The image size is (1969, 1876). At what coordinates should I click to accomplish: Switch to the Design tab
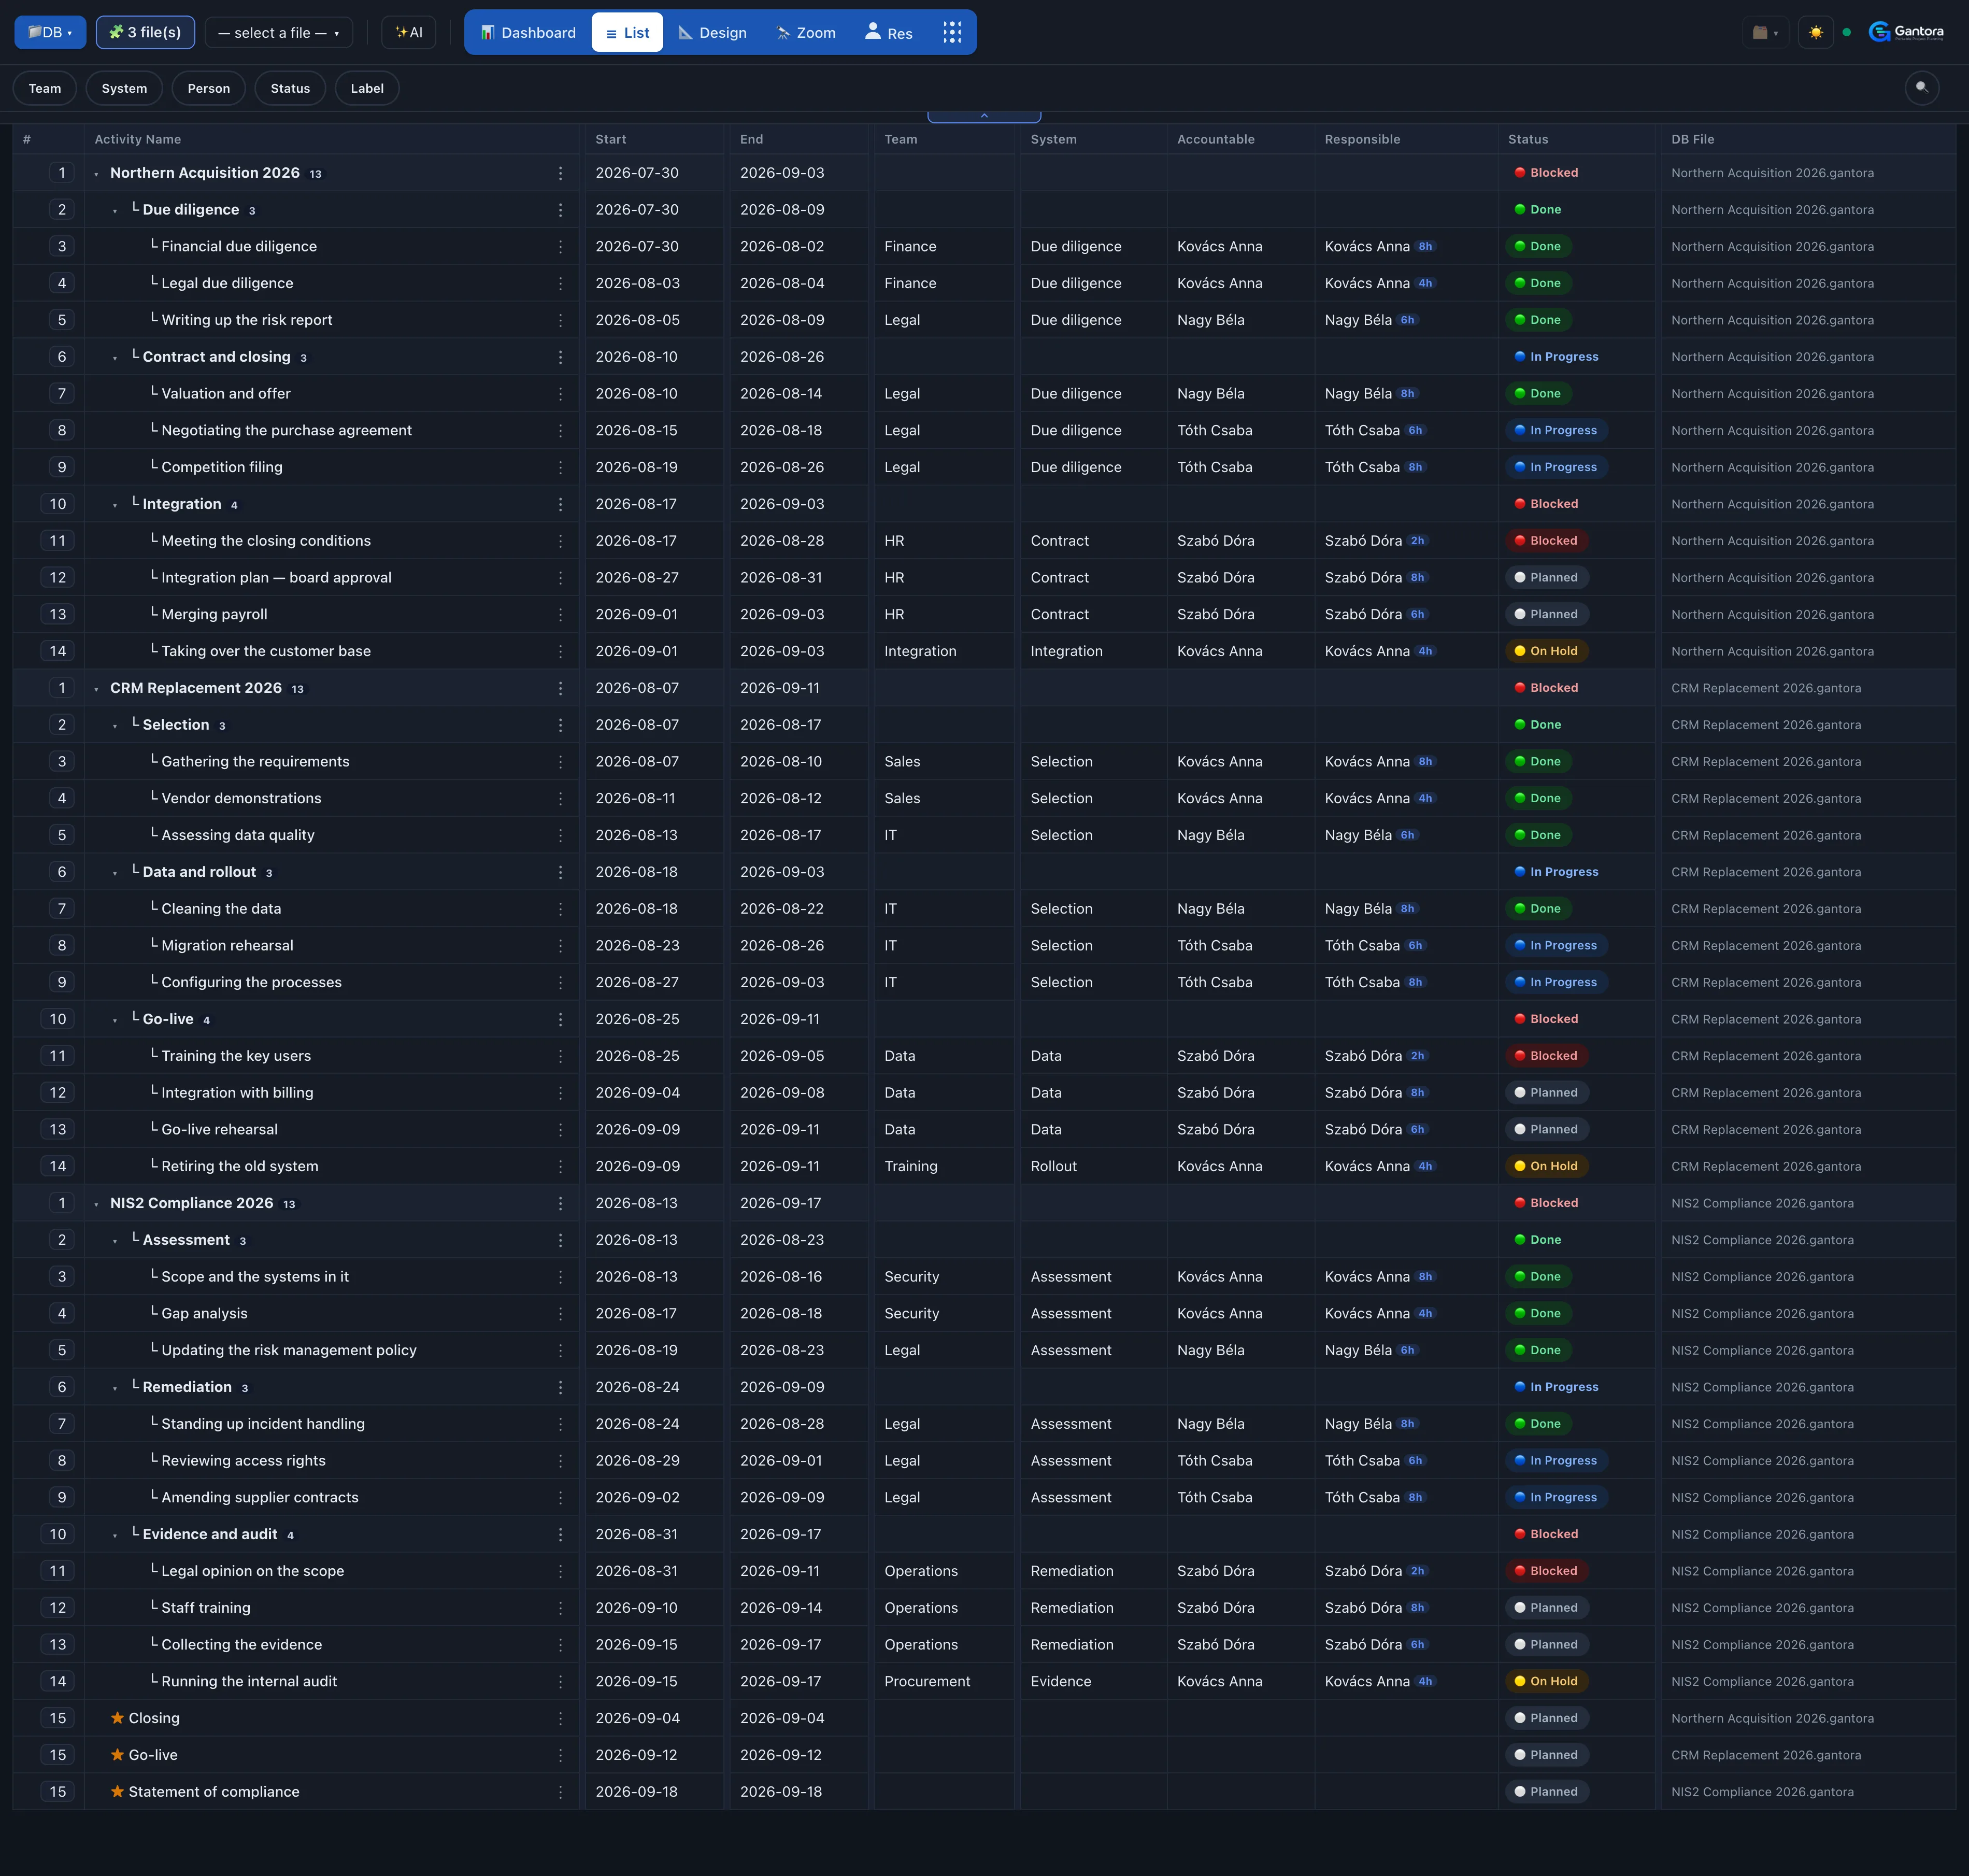[712, 32]
